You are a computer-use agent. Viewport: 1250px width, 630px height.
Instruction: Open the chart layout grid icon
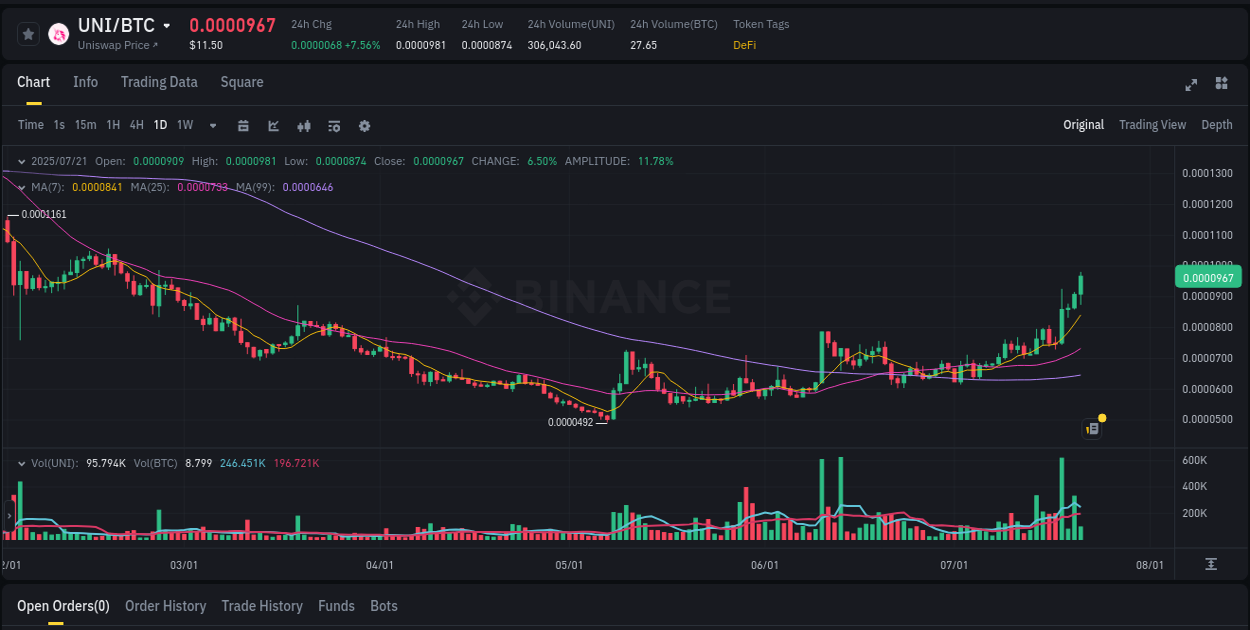click(x=1221, y=85)
